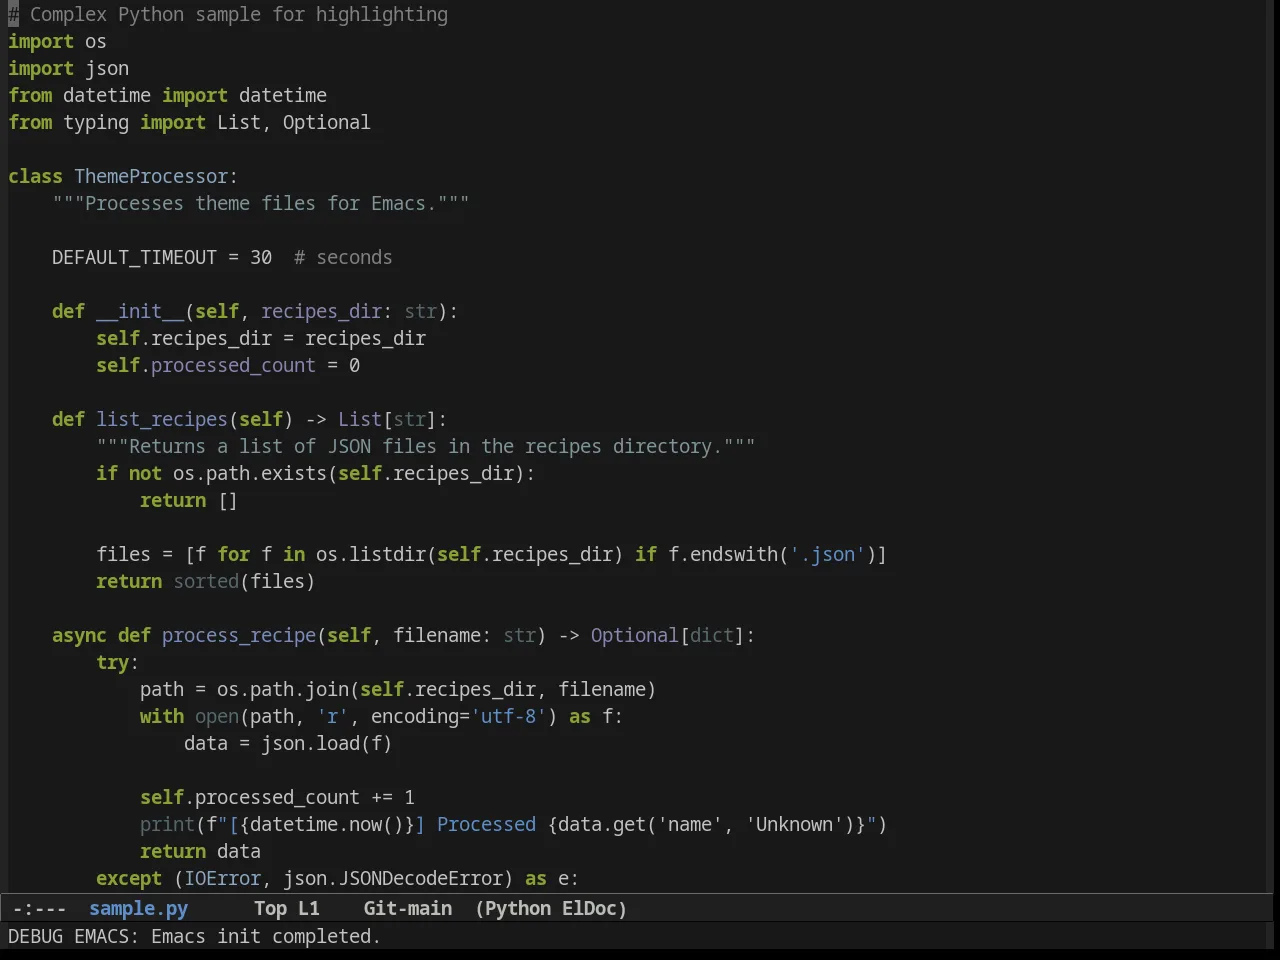Click the 'Unknown' string literal
Image resolution: width=1280 pixels, height=960 pixels.
(x=794, y=824)
